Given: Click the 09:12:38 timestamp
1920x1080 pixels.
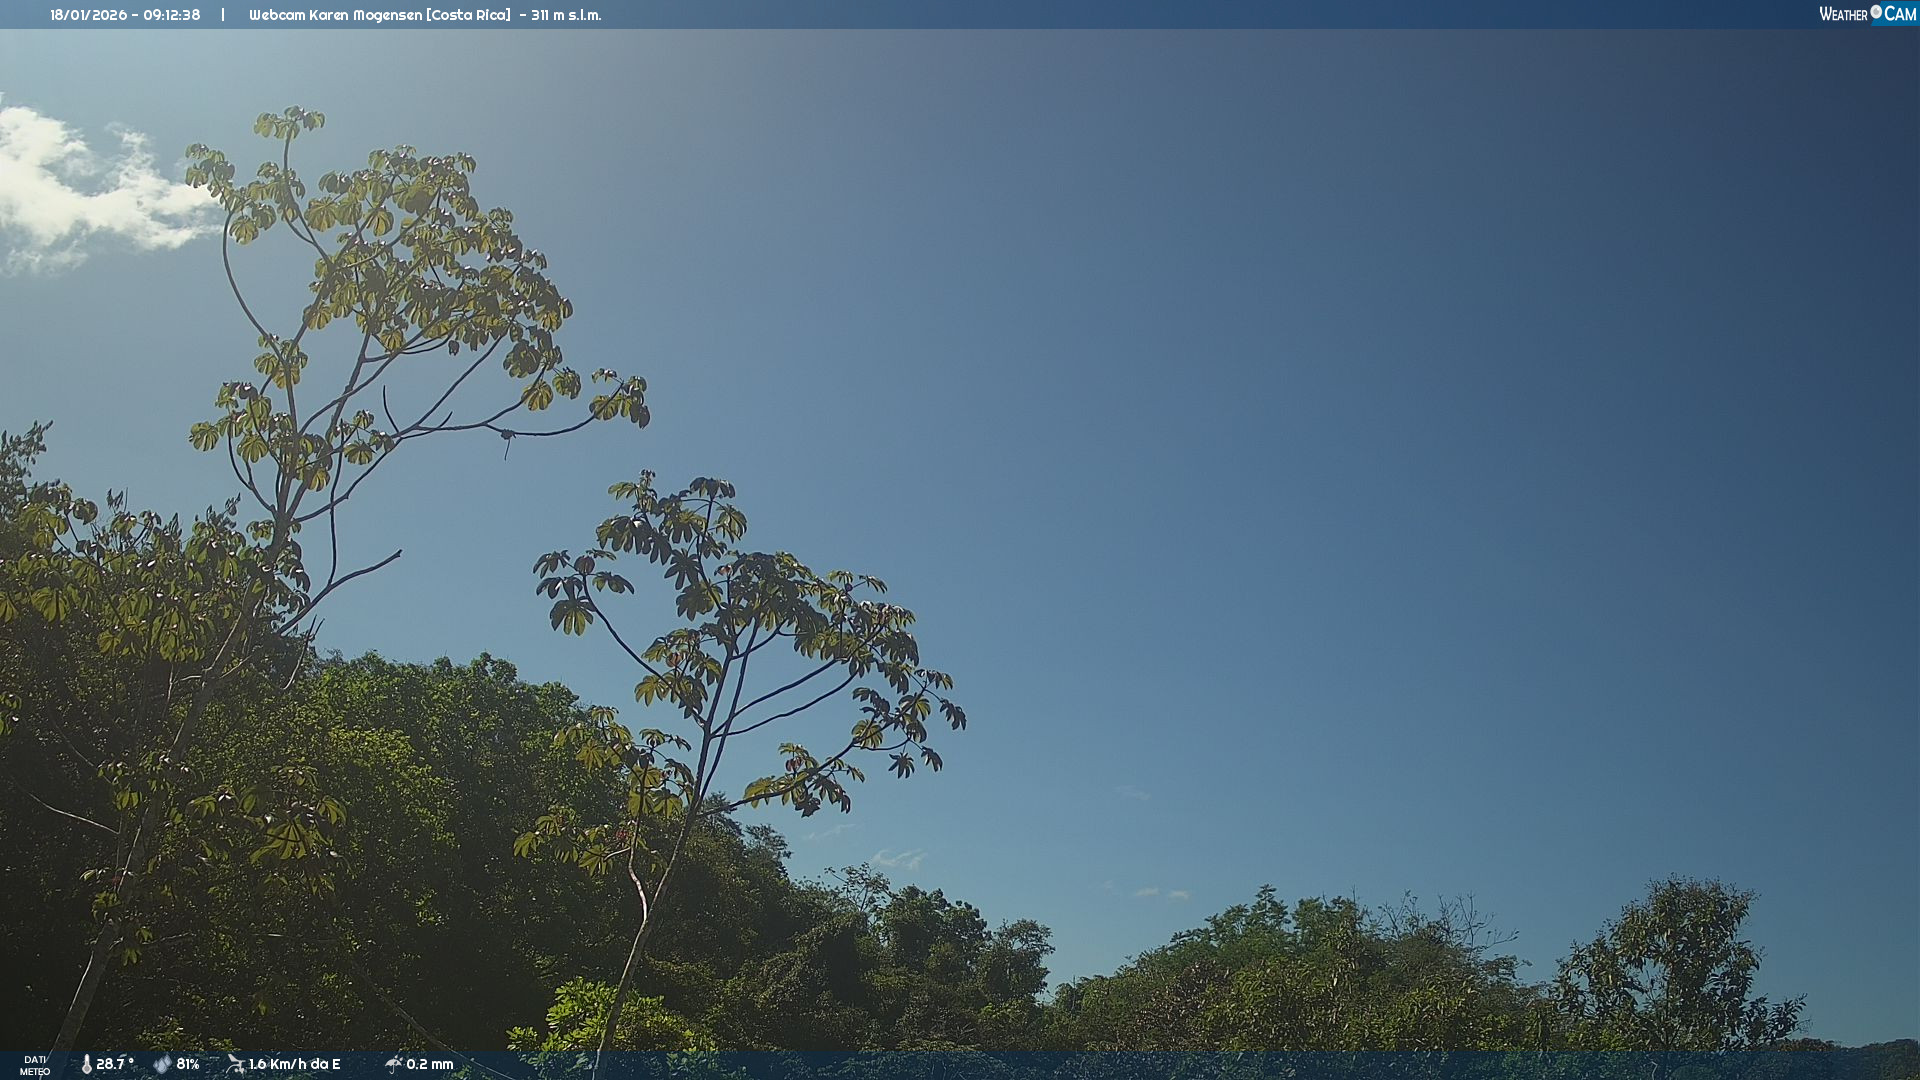Looking at the screenshot, I should 171,15.
